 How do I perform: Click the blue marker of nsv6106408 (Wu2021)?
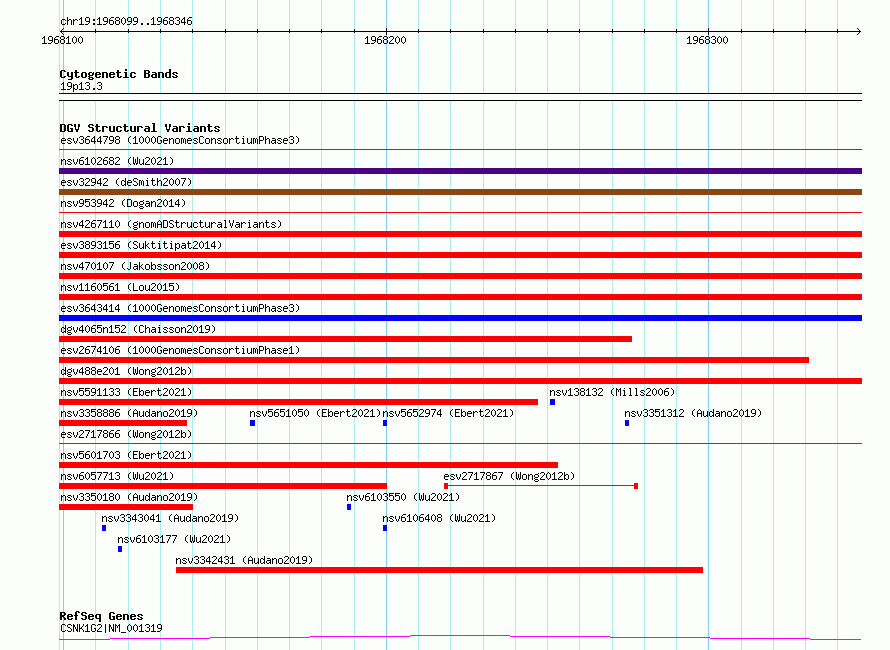coord(385,528)
